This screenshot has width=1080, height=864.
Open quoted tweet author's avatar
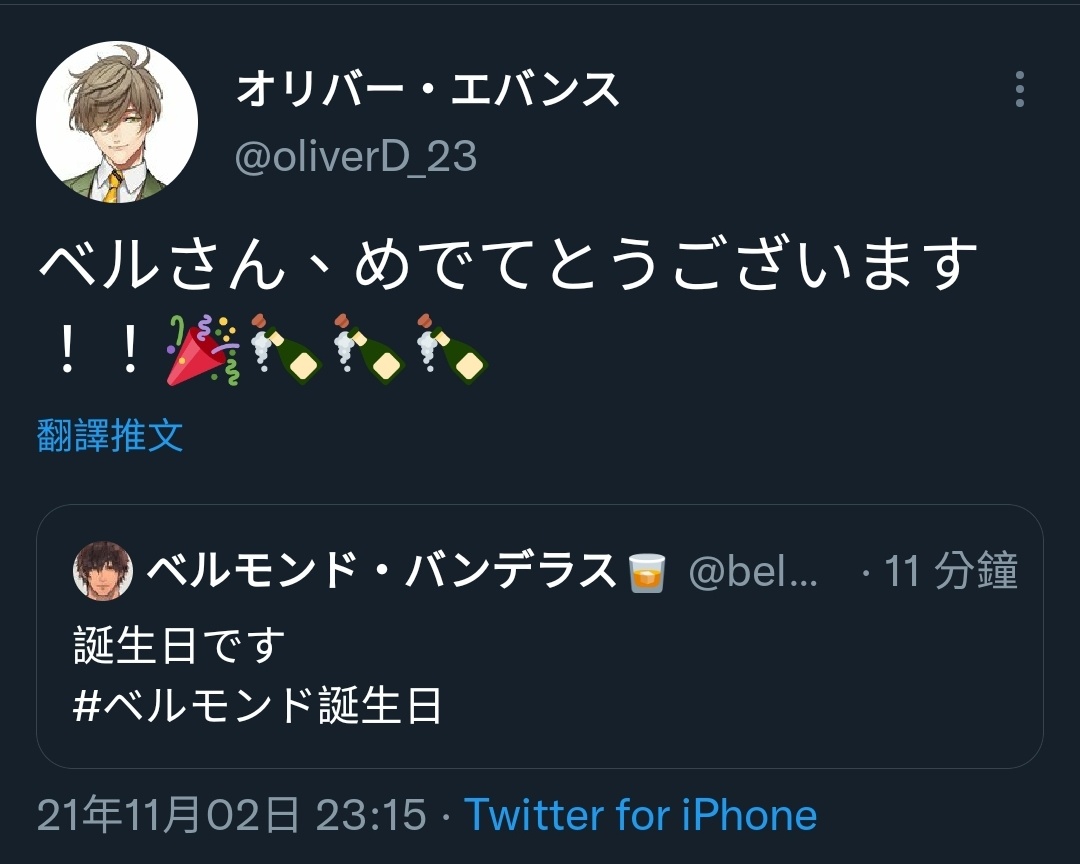[103, 570]
